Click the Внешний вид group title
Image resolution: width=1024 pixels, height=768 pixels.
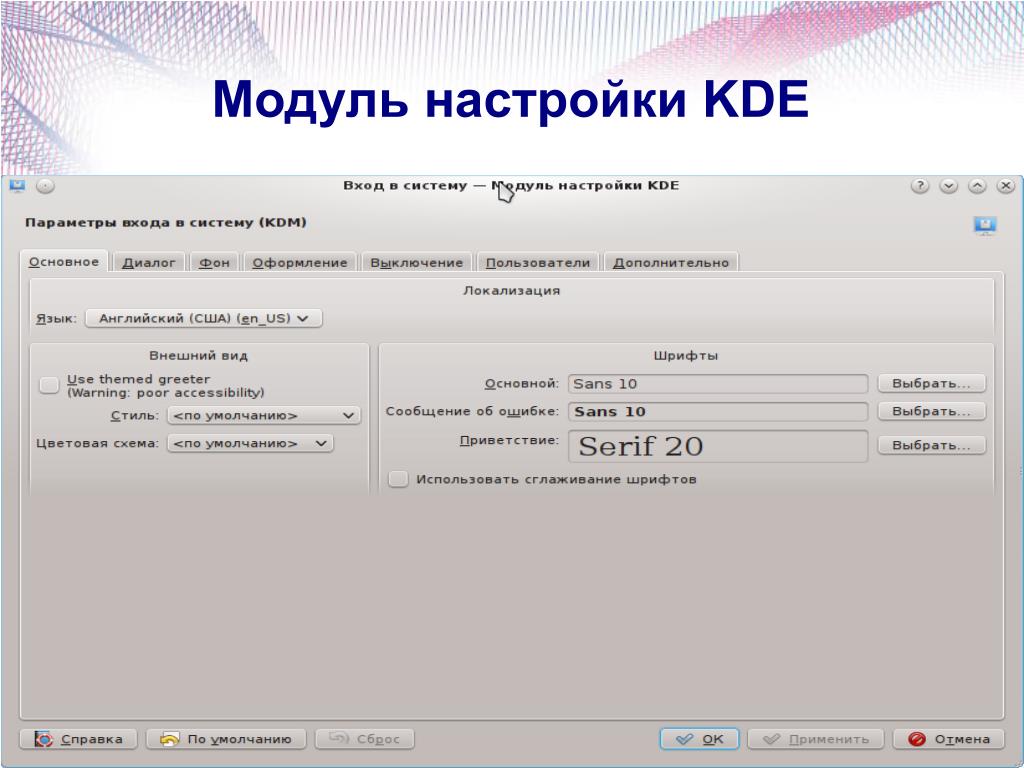click(x=199, y=356)
